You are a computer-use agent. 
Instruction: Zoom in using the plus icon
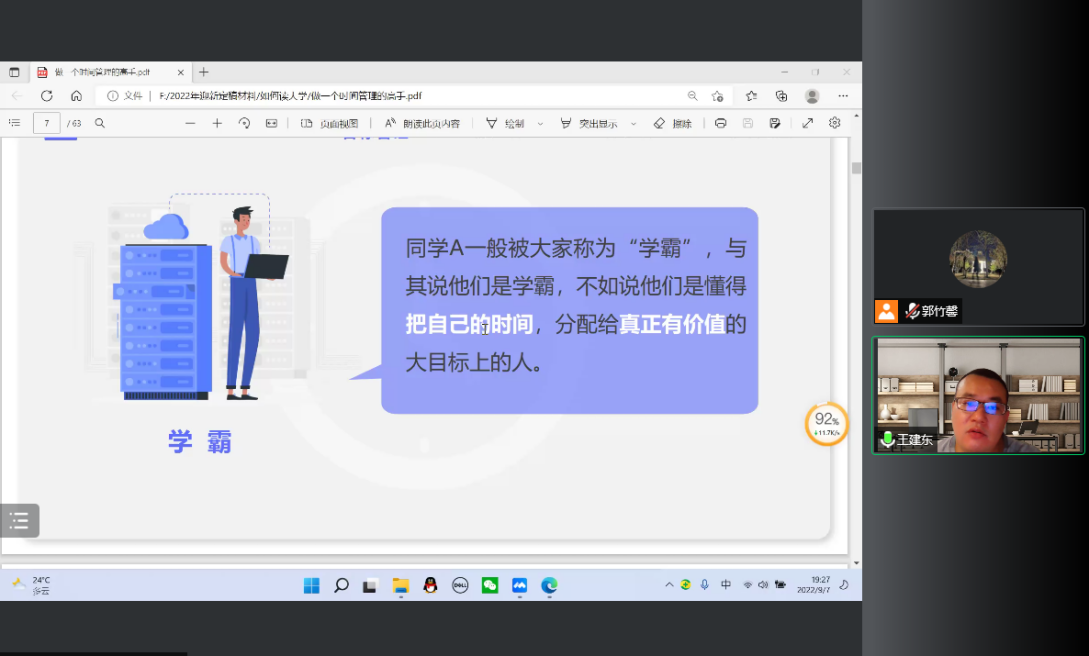217,123
